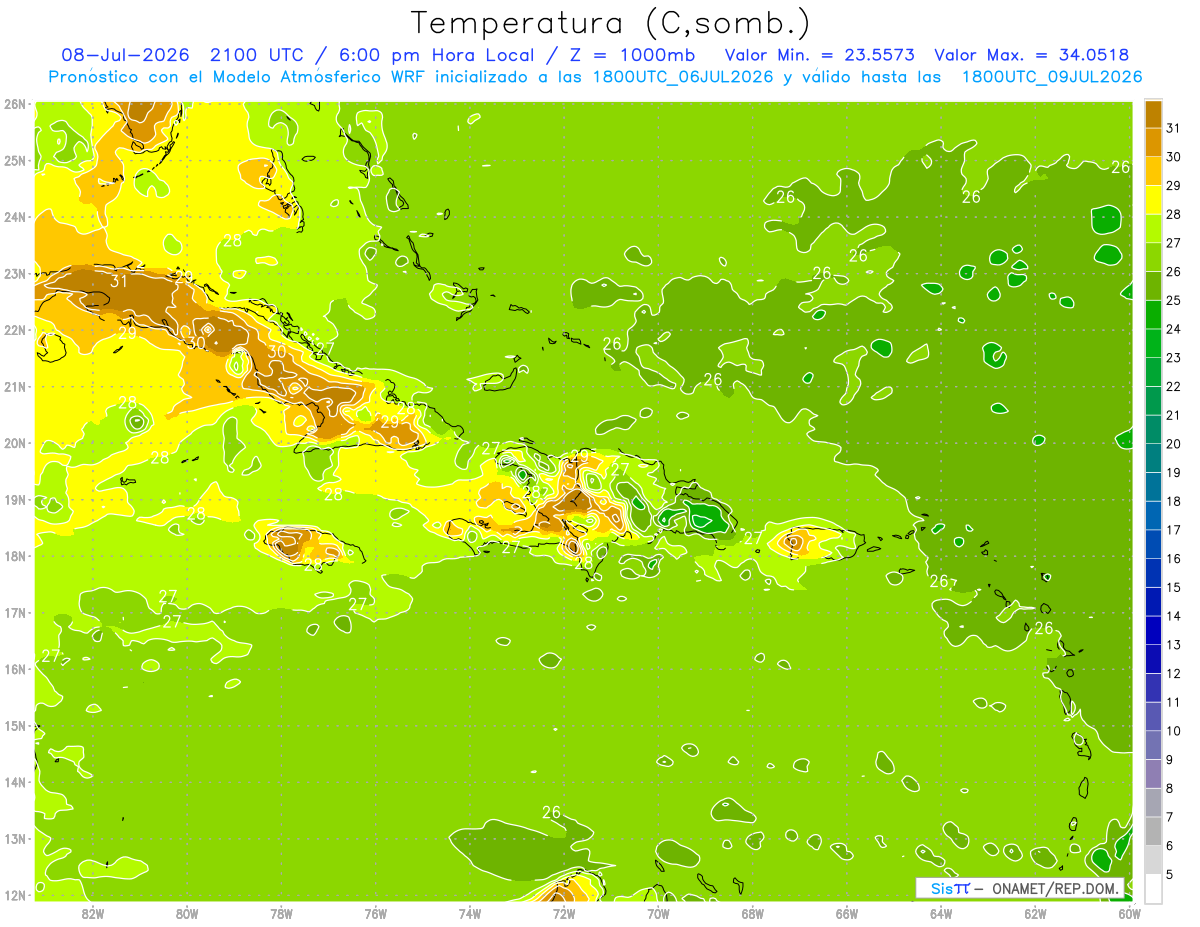
Task: Click the longitude axis label "74W"
Action: [x=470, y=912]
